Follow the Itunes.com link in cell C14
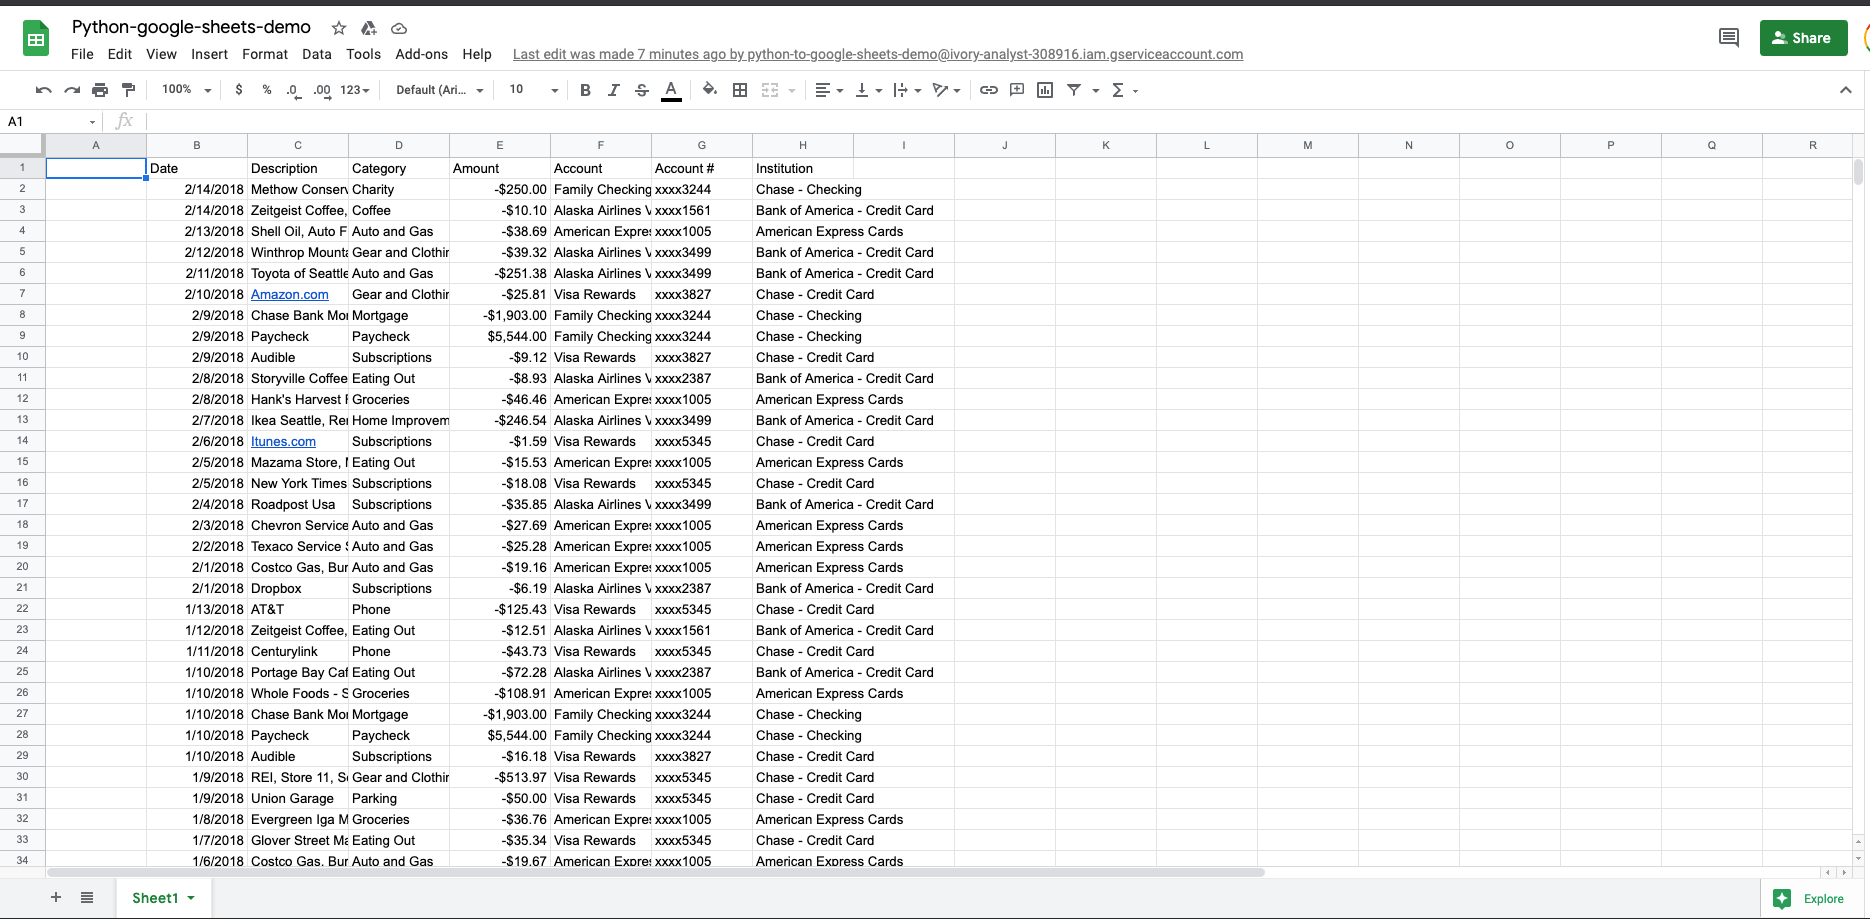The image size is (1870, 919). coord(283,441)
